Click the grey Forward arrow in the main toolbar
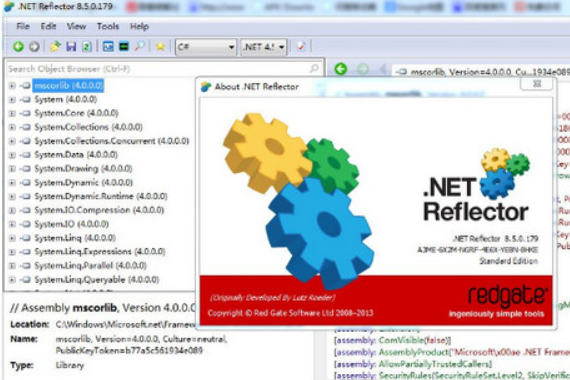Viewport: 570px width, 380px height. [x=34, y=47]
